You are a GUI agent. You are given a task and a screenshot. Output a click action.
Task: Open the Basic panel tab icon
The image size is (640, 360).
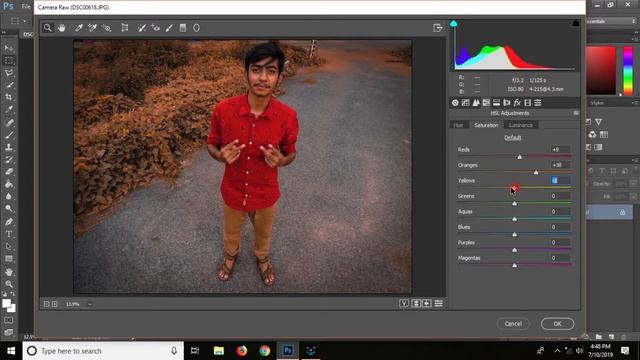pyautogui.click(x=455, y=103)
